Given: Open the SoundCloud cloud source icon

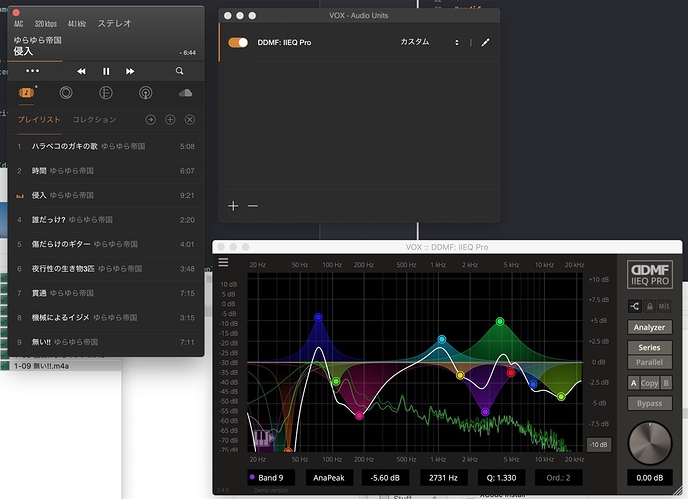Looking at the screenshot, I should tap(185, 93).
